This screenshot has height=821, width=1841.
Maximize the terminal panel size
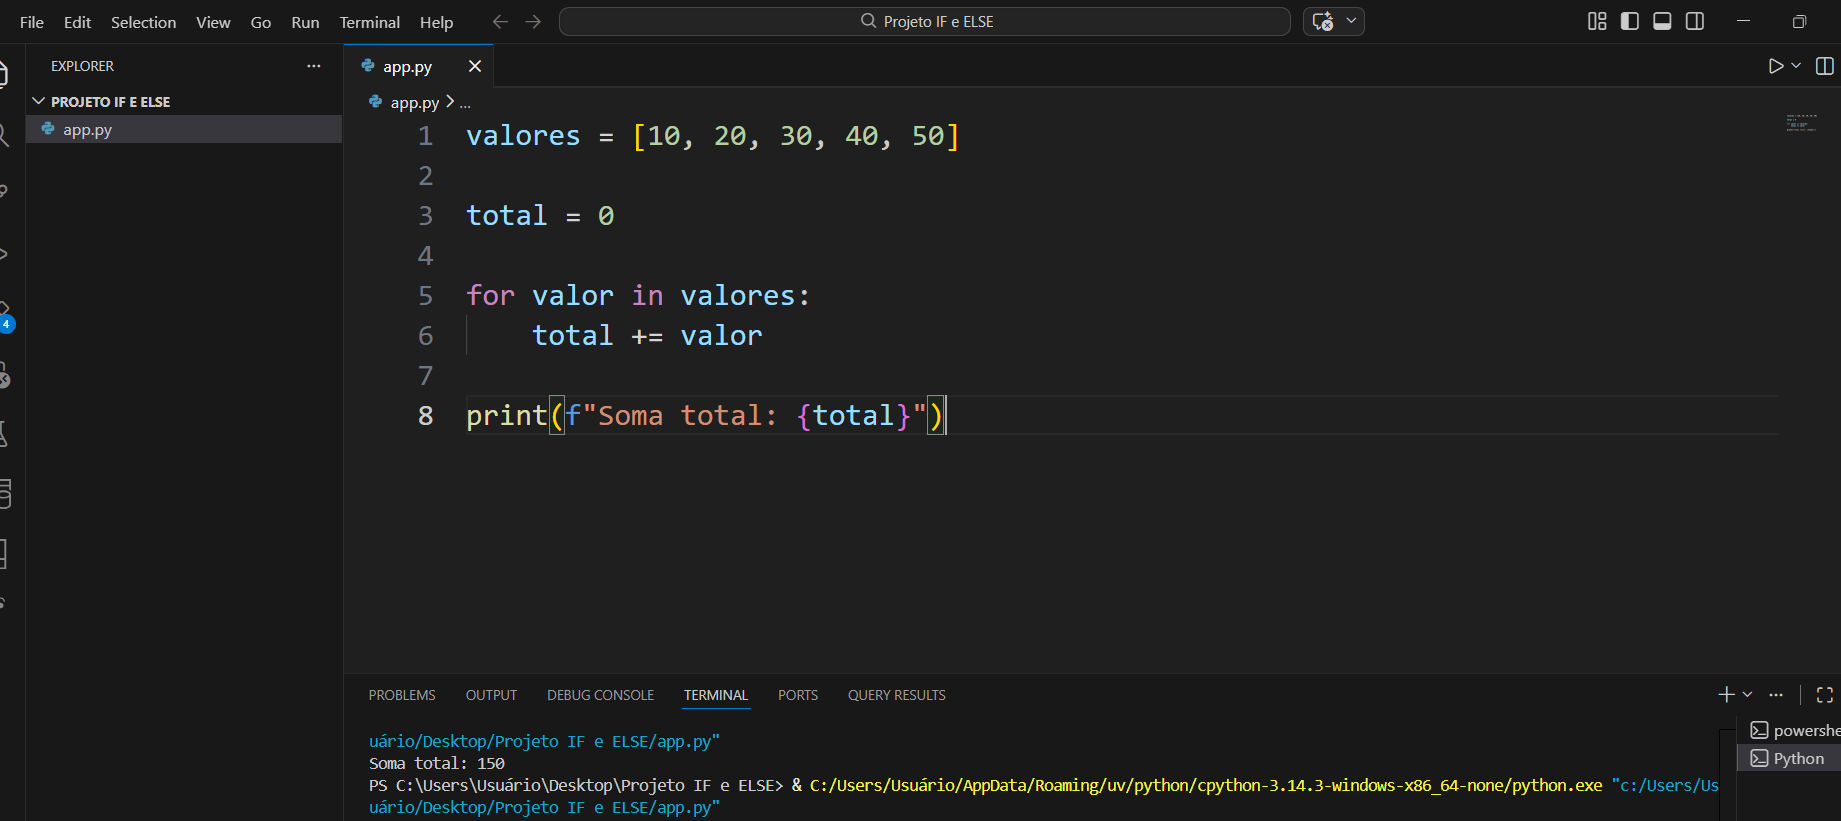[x=1824, y=695]
